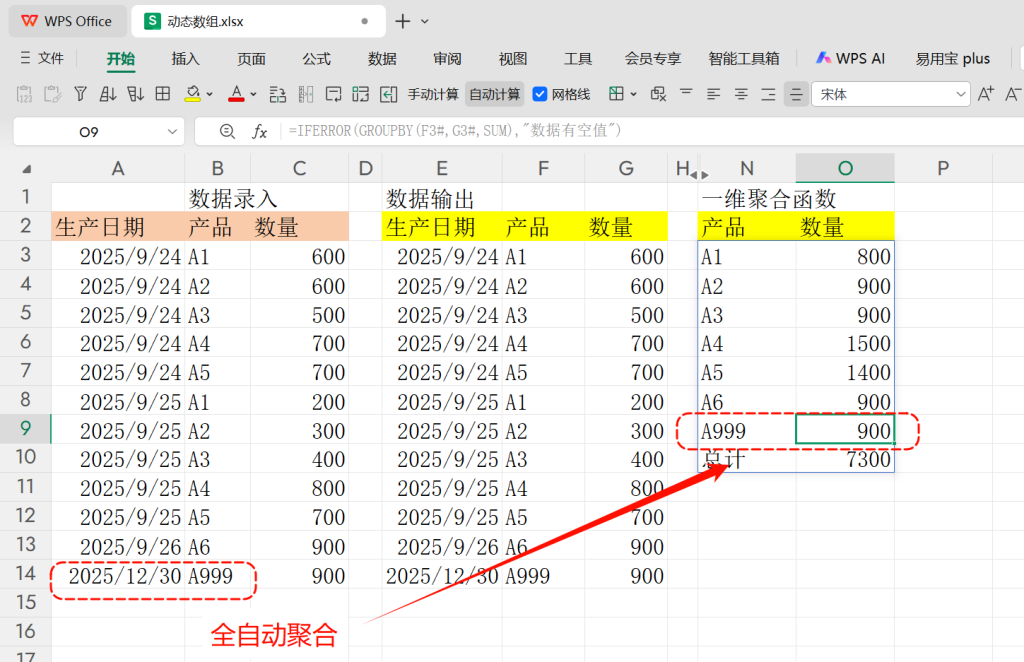Uncheck the 网格线 gridlines checkbox

(x=539, y=95)
